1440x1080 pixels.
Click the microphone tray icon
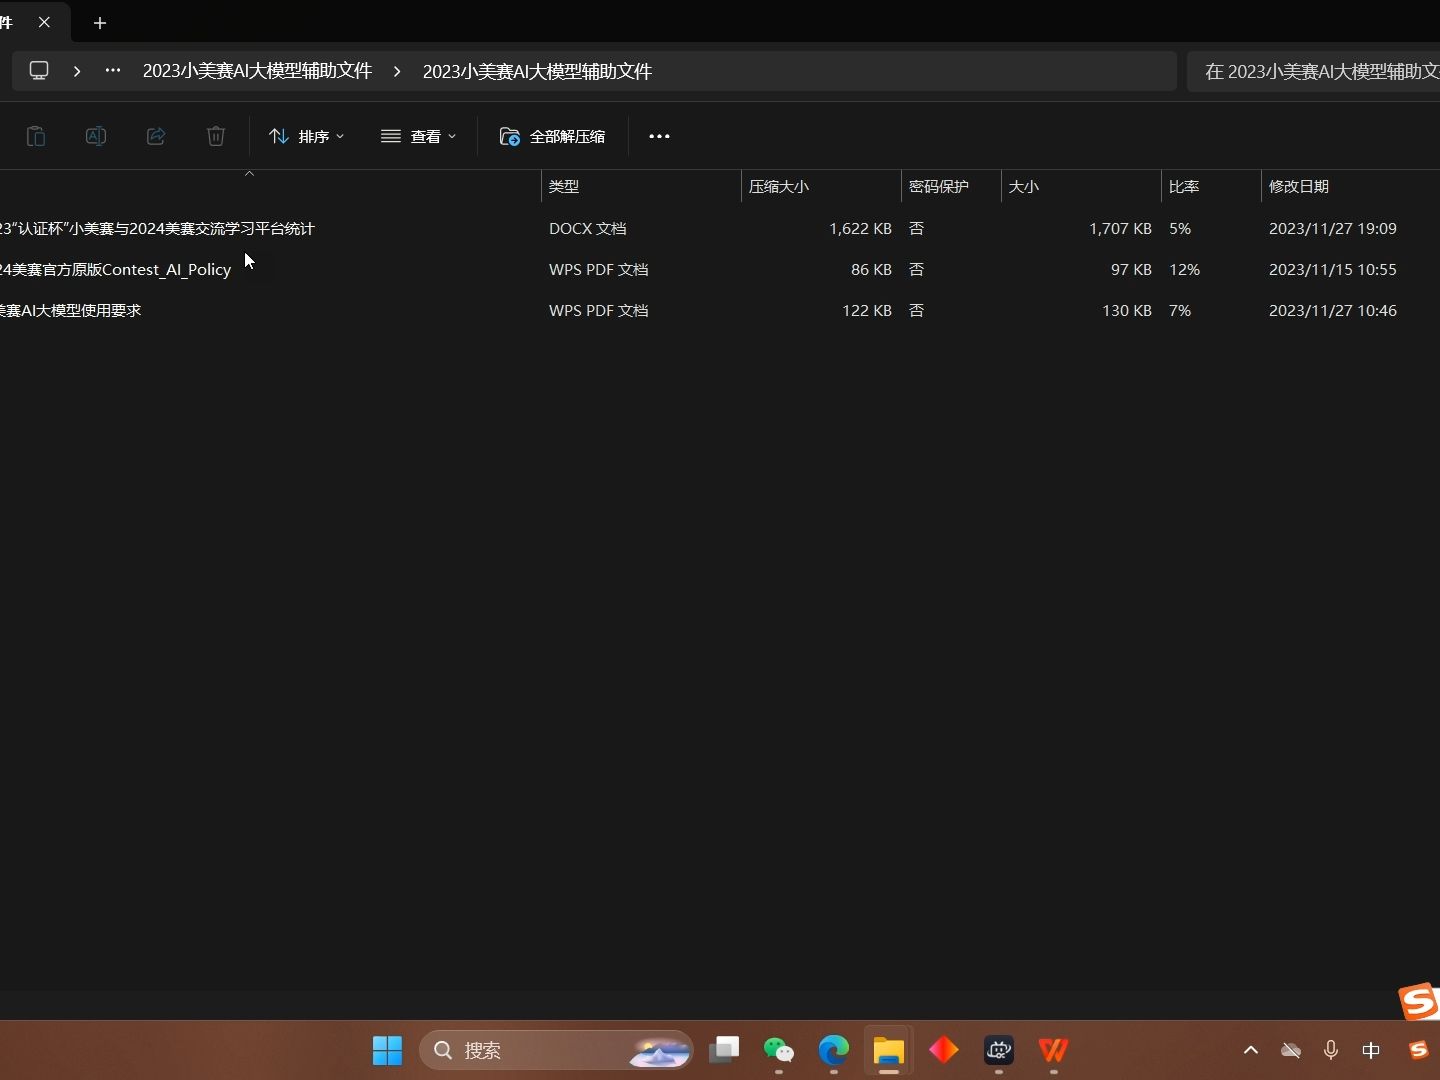[x=1331, y=1050]
